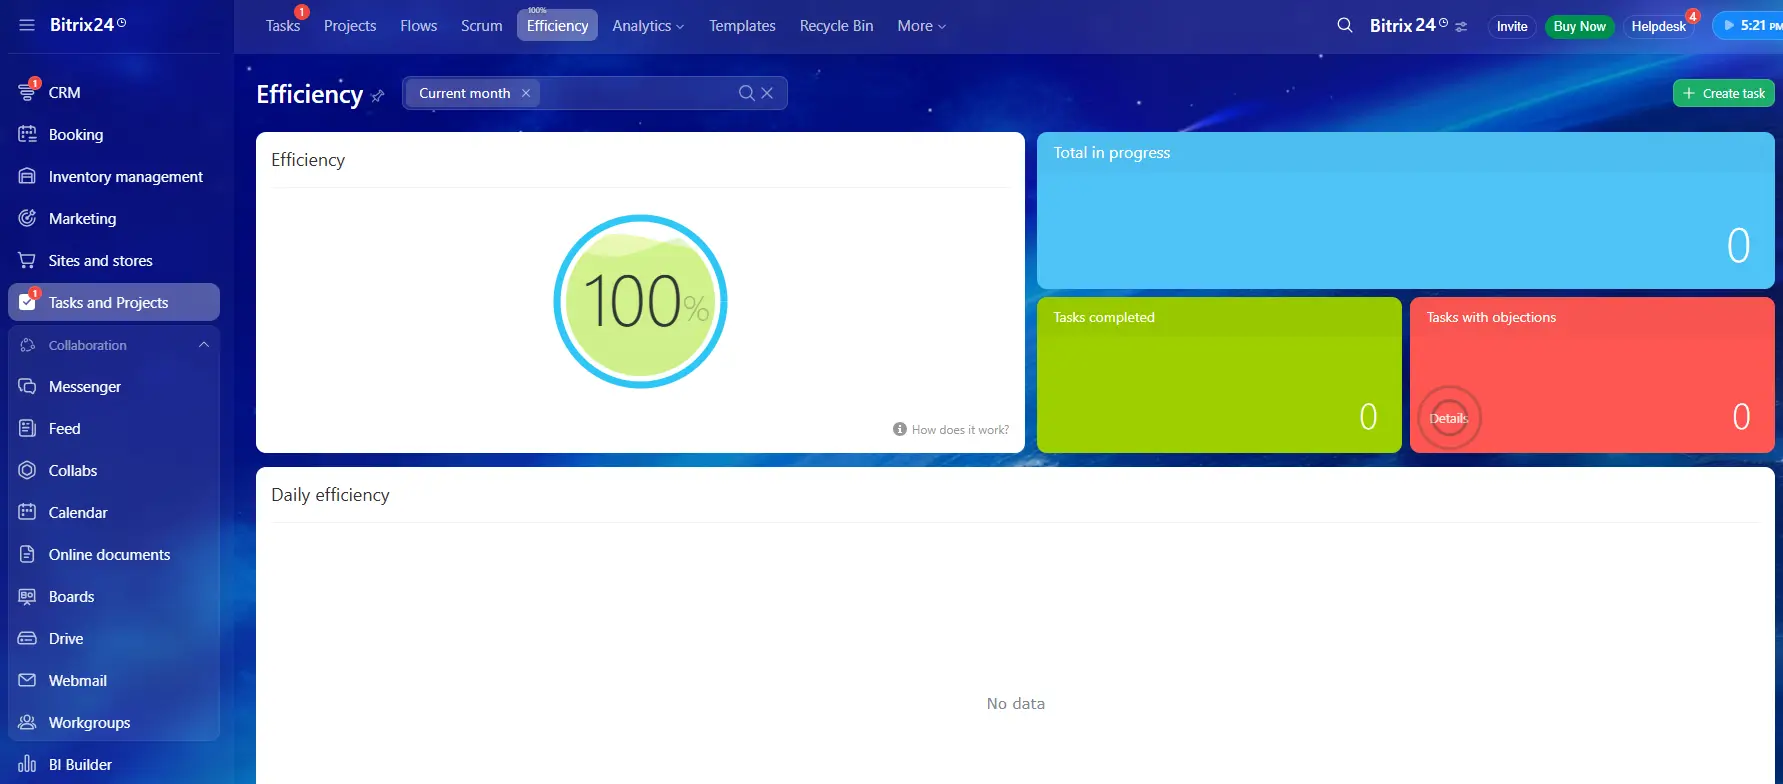Screen dimensions: 1783x784
Task: Click the Create task button
Action: (1723, 93)
